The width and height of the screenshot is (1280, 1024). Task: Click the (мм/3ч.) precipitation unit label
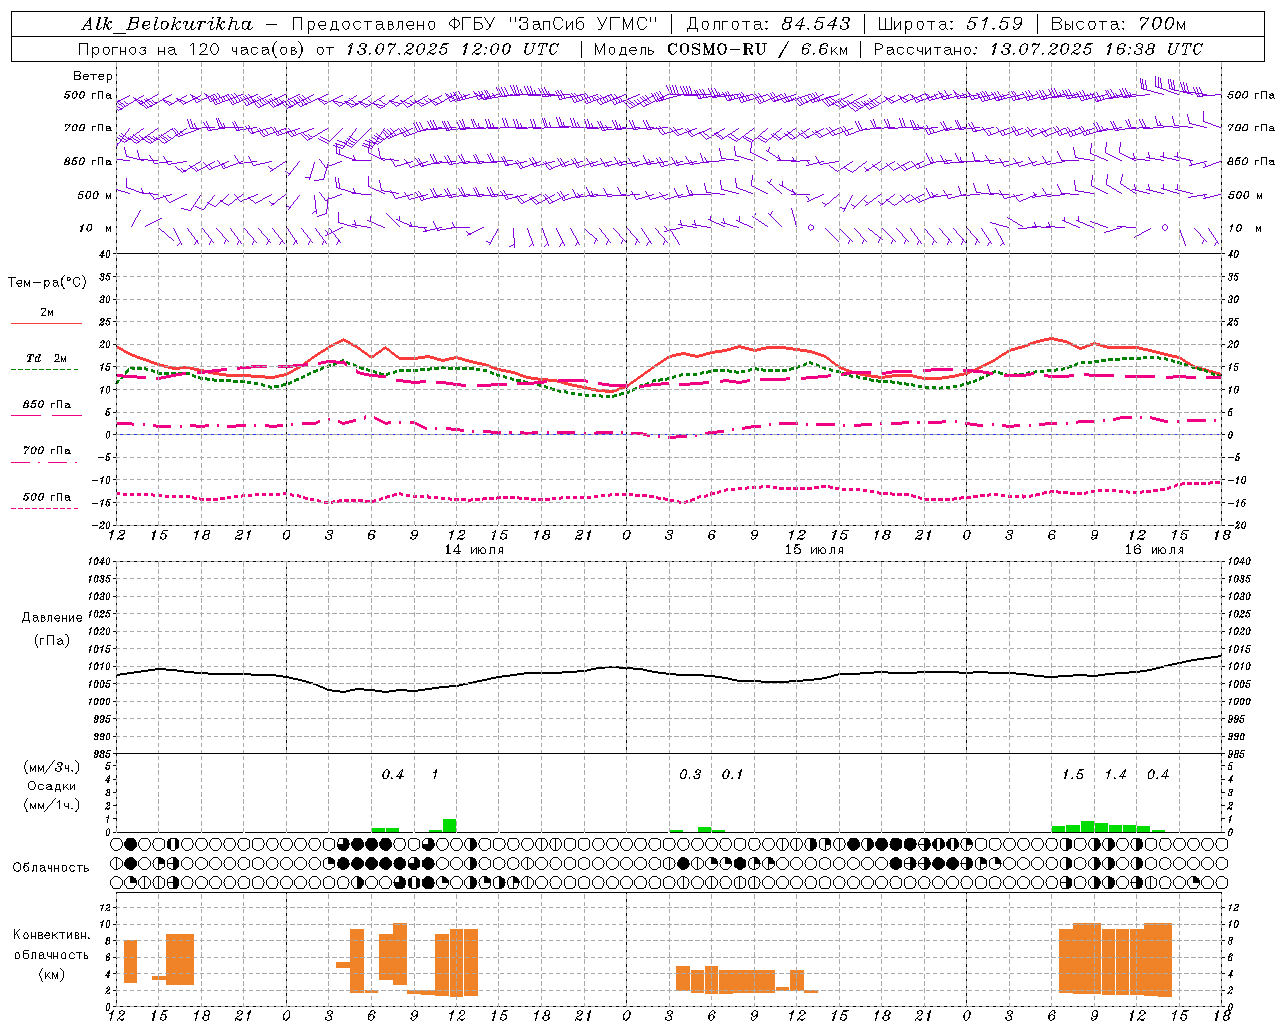pos(52,767)
